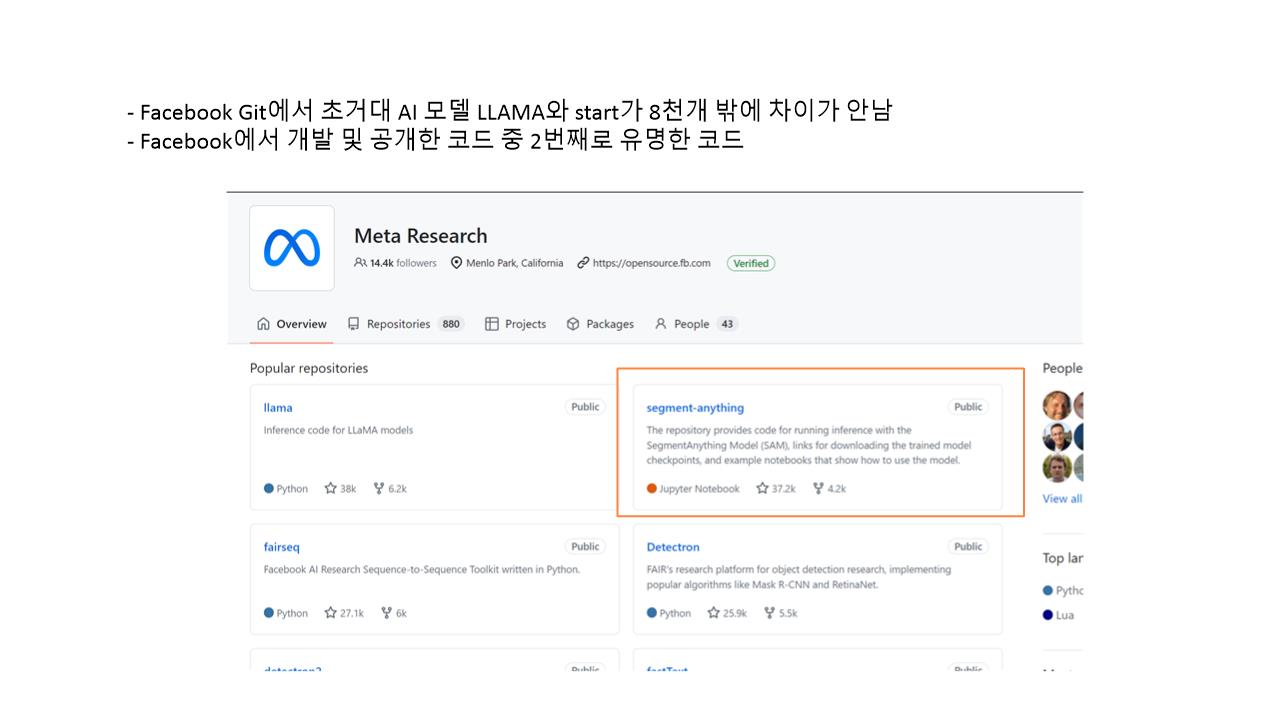Click the 'Inference code for LLaMA models' description

click(338, 430)
